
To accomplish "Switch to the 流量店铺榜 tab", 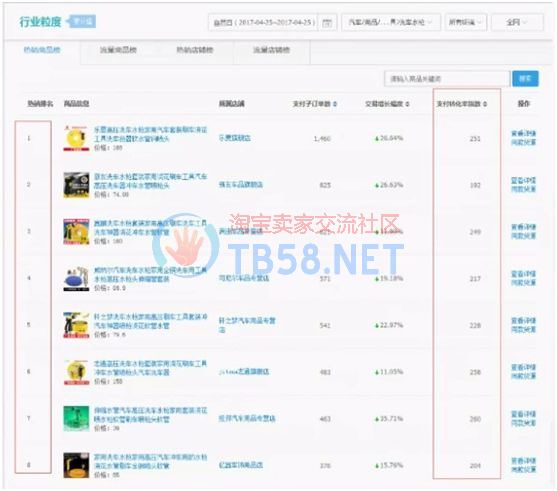I will [x=272, y=50].
